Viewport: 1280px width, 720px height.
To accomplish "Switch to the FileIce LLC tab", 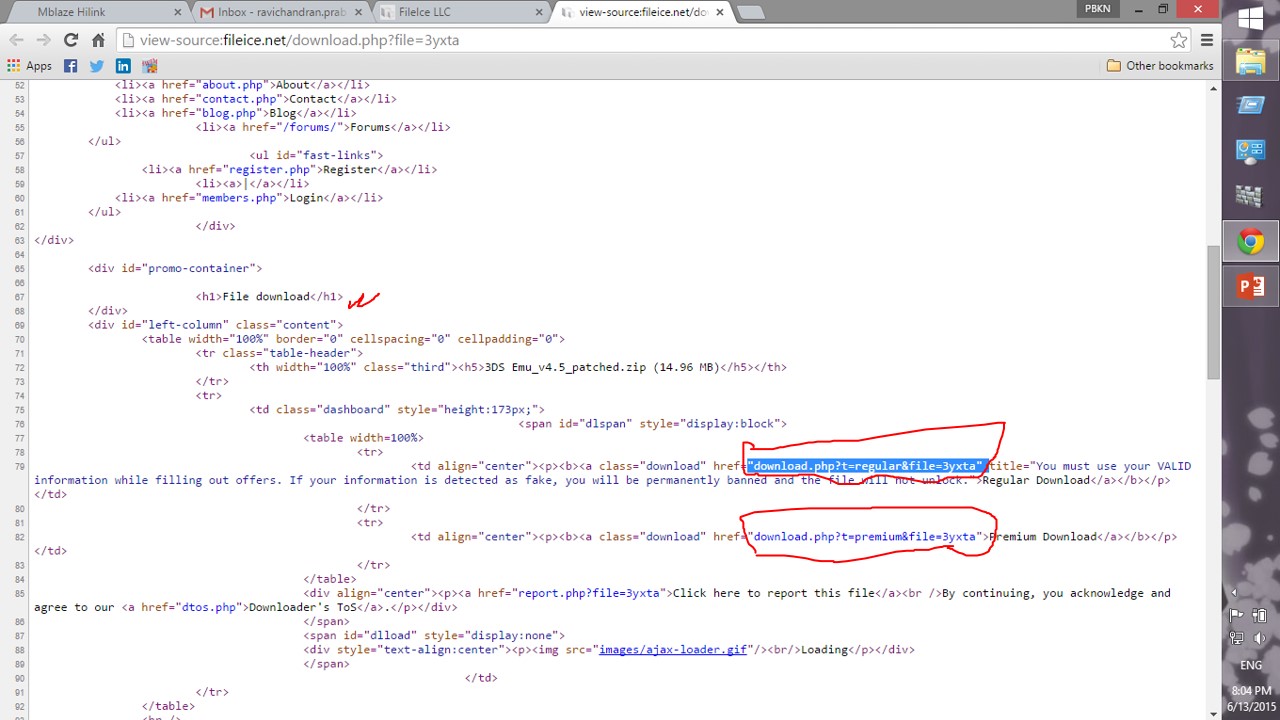I will click(x=455, y=12).
